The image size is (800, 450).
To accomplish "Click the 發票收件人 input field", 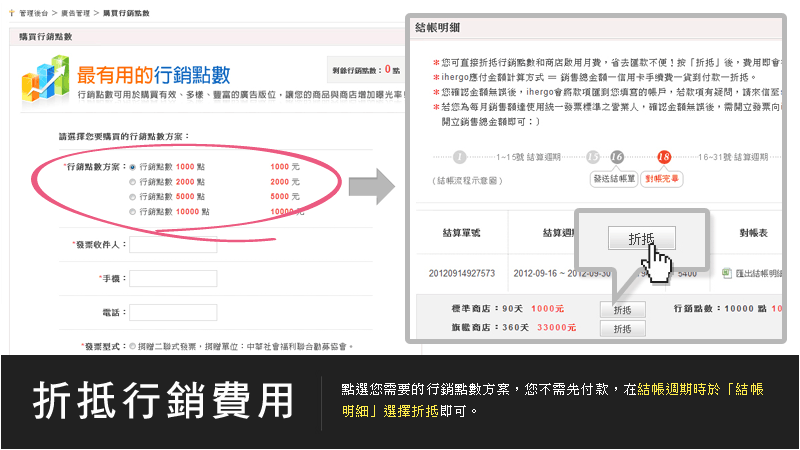I will pyautogui.click(x=173, y=245).
